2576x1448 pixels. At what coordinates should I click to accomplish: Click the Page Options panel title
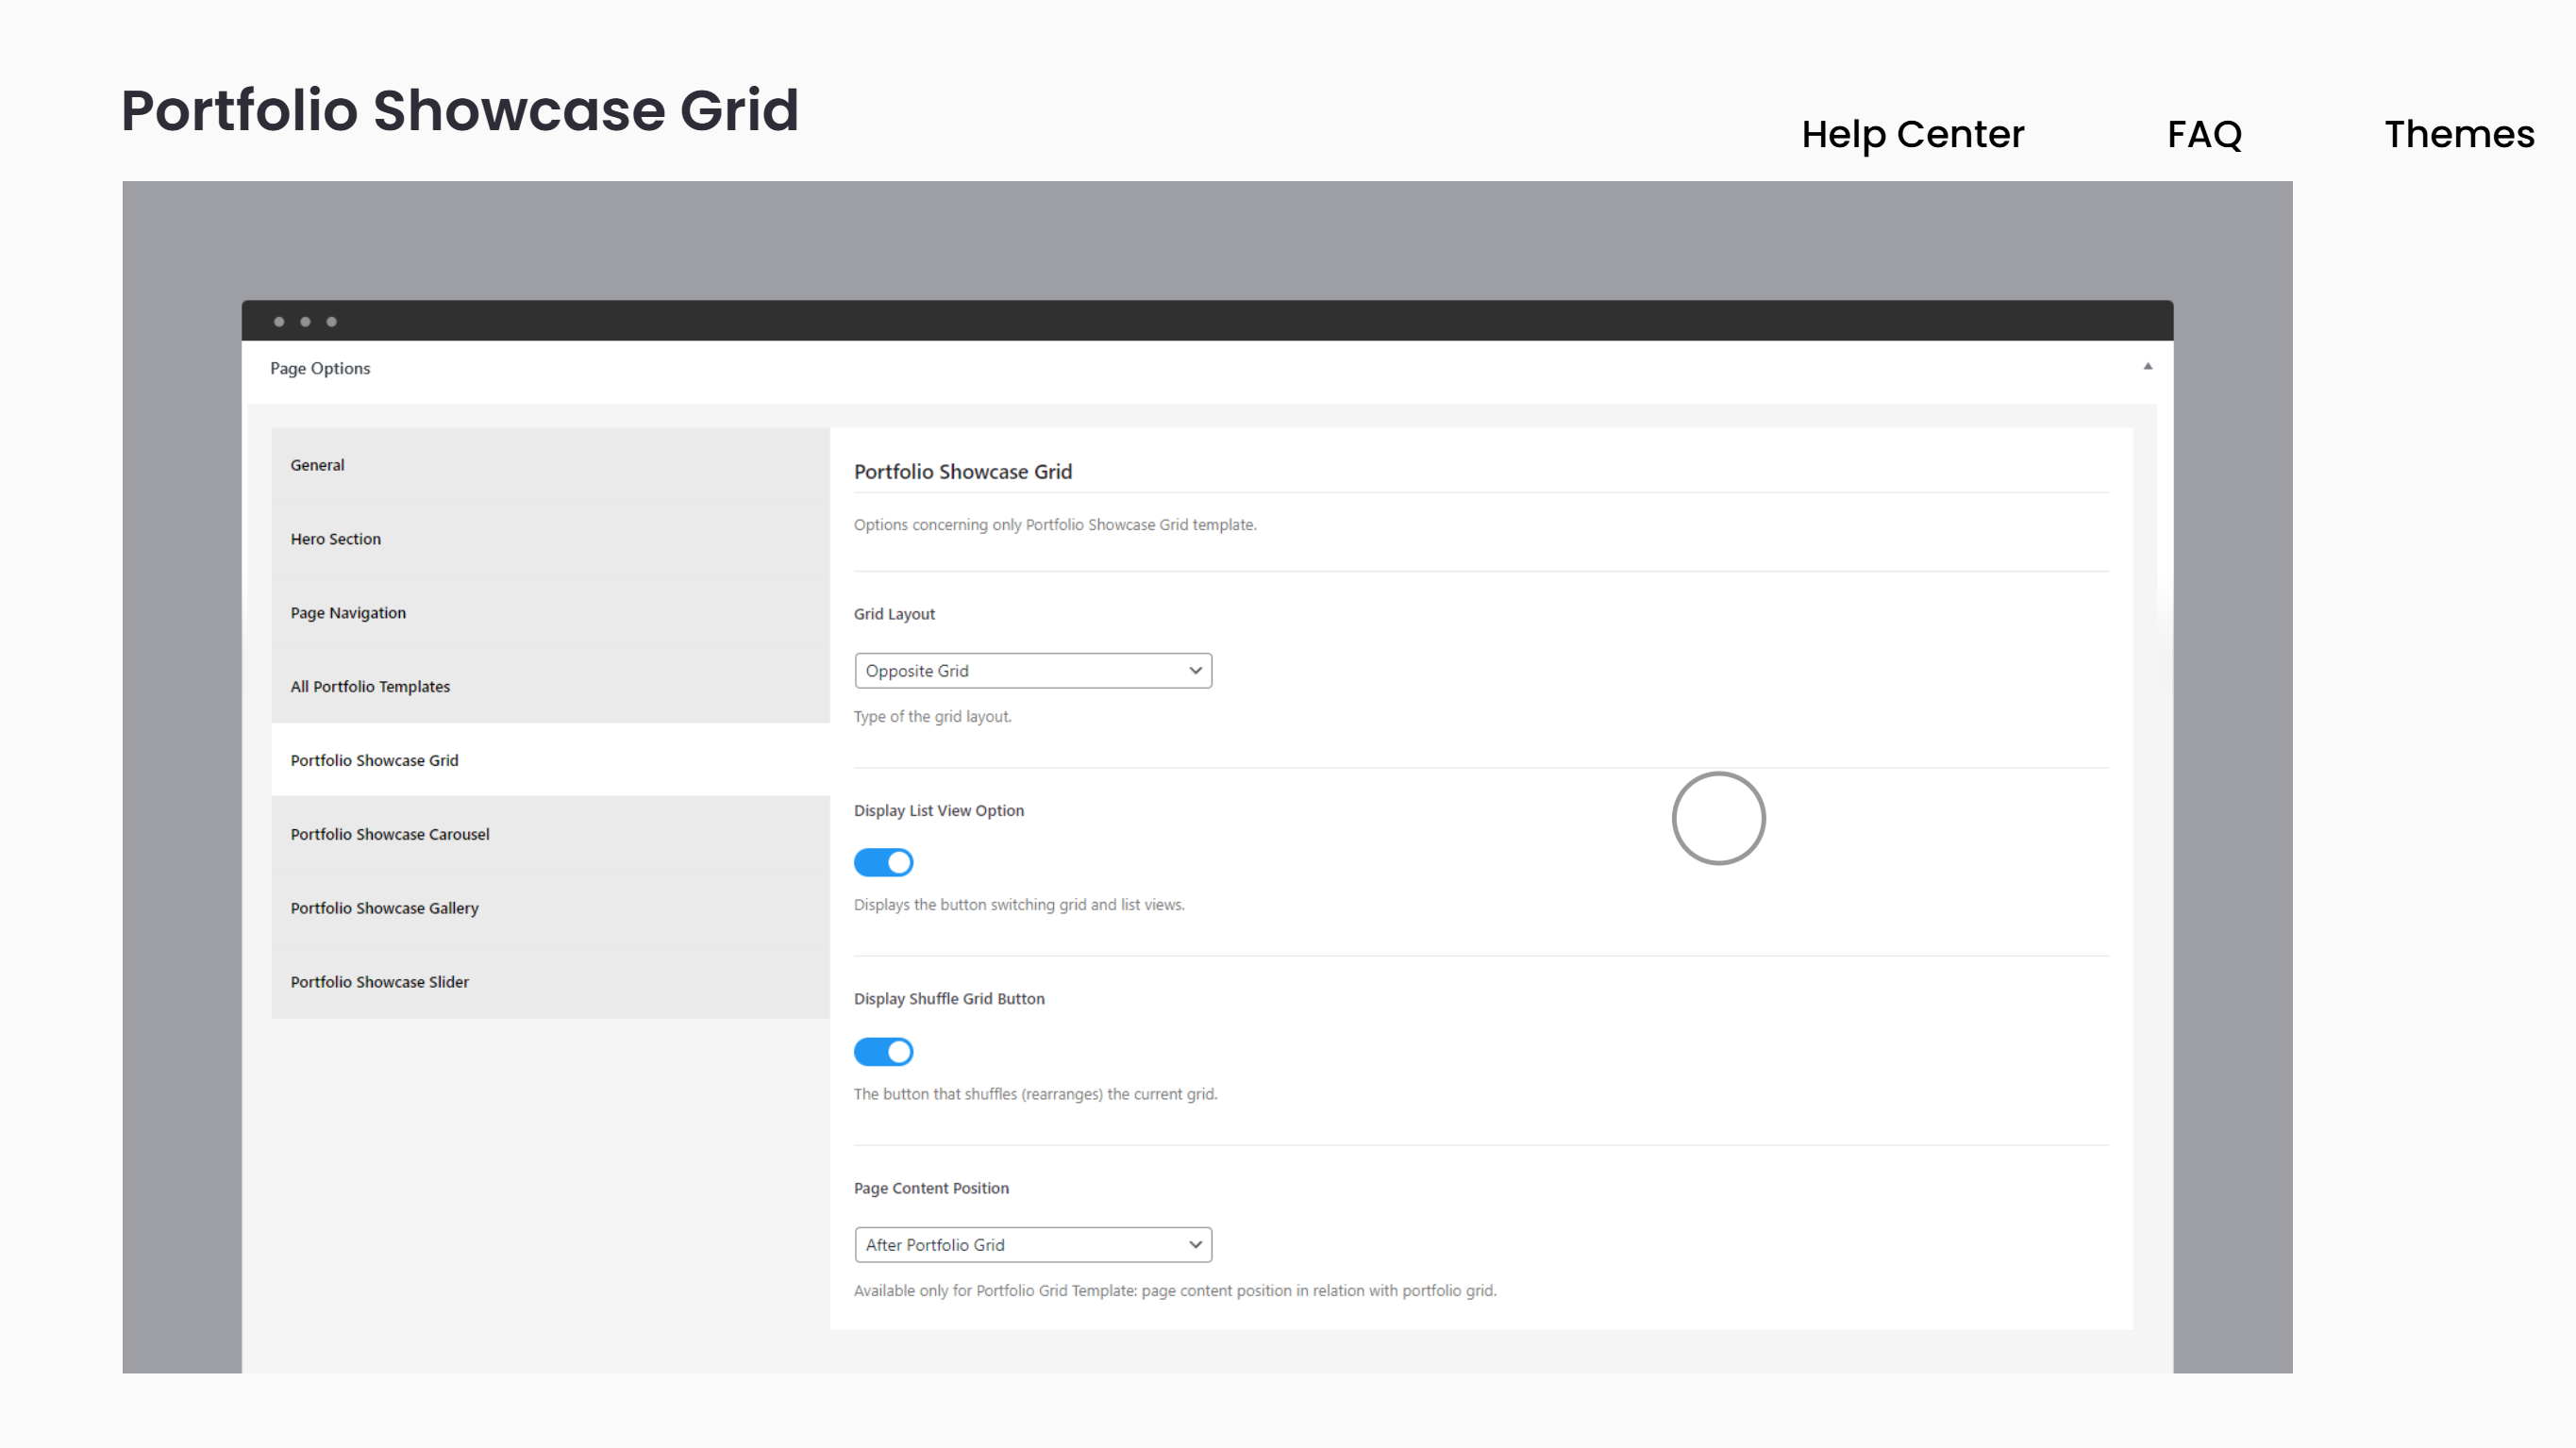click(320, 368)
